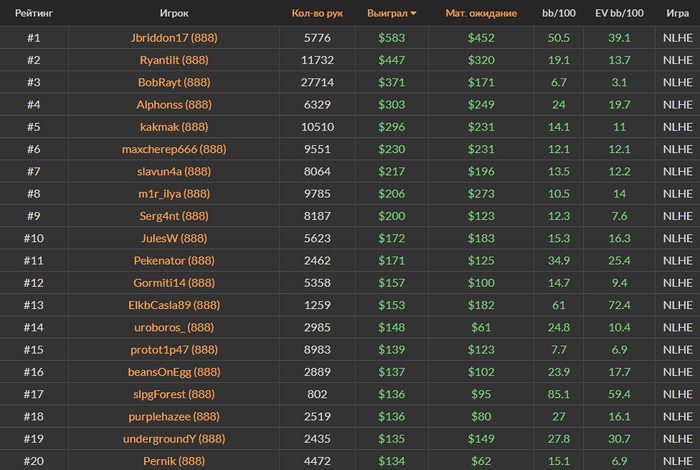
Task: Open player Ryantilt (888) profile
Action: tap(174, 60)
